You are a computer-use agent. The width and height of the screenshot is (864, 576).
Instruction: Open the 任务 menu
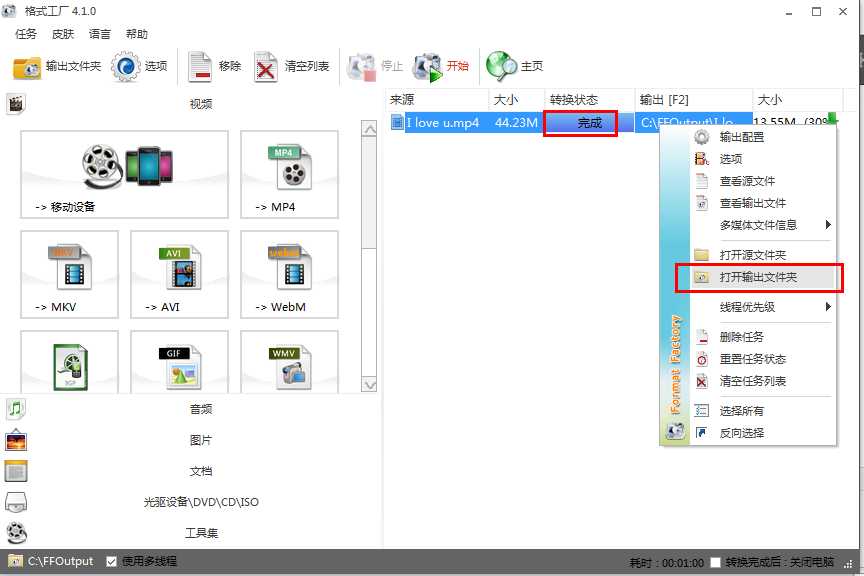[26, 34]
